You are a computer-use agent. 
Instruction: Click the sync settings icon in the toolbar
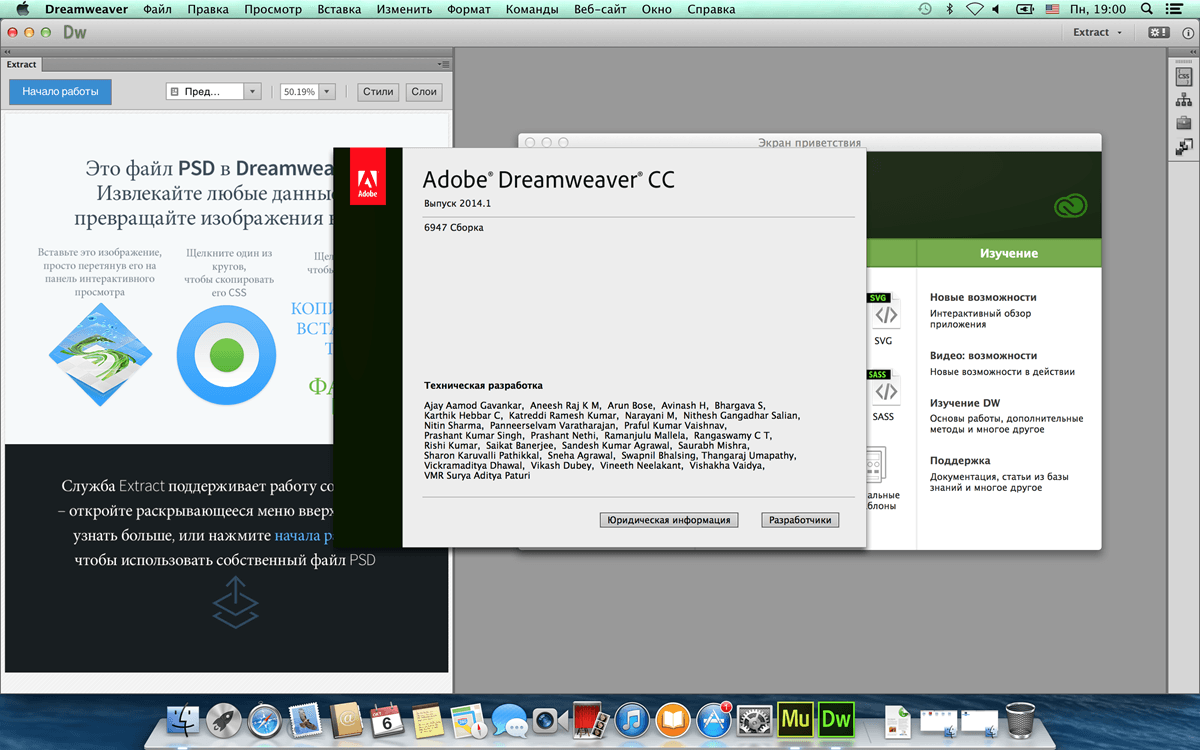pyautogui.click(x=1159, y=32)
